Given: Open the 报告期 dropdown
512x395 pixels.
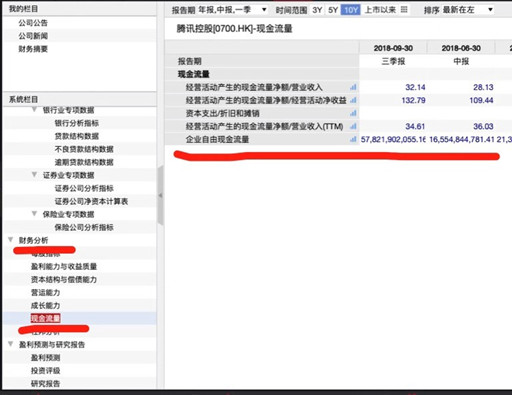Looking at the screenshot, I should point(233,10).
